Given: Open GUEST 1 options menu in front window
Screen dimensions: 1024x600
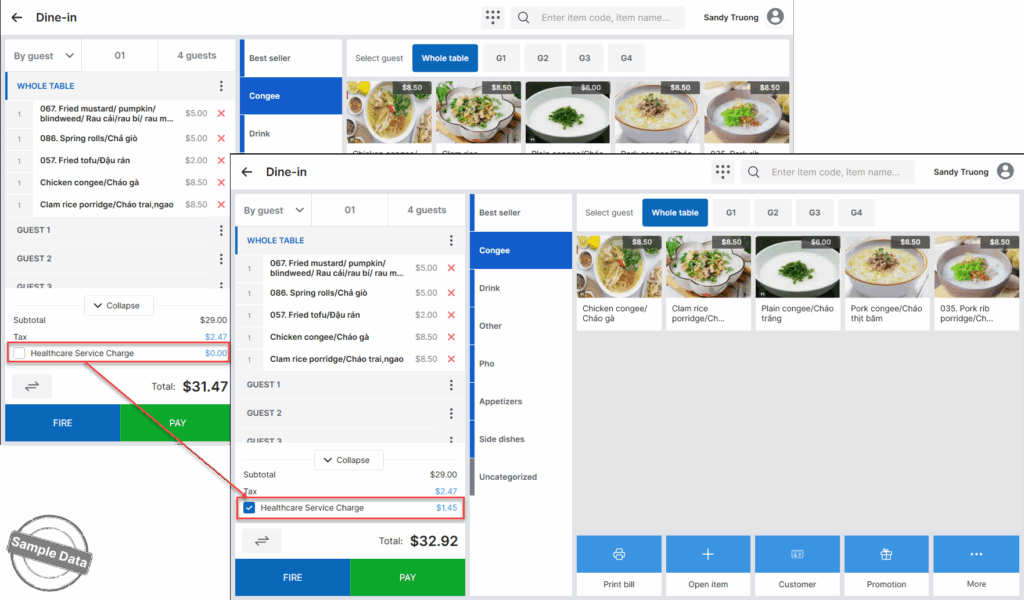Looking at the screenshot, I should (x=451, y=385).
